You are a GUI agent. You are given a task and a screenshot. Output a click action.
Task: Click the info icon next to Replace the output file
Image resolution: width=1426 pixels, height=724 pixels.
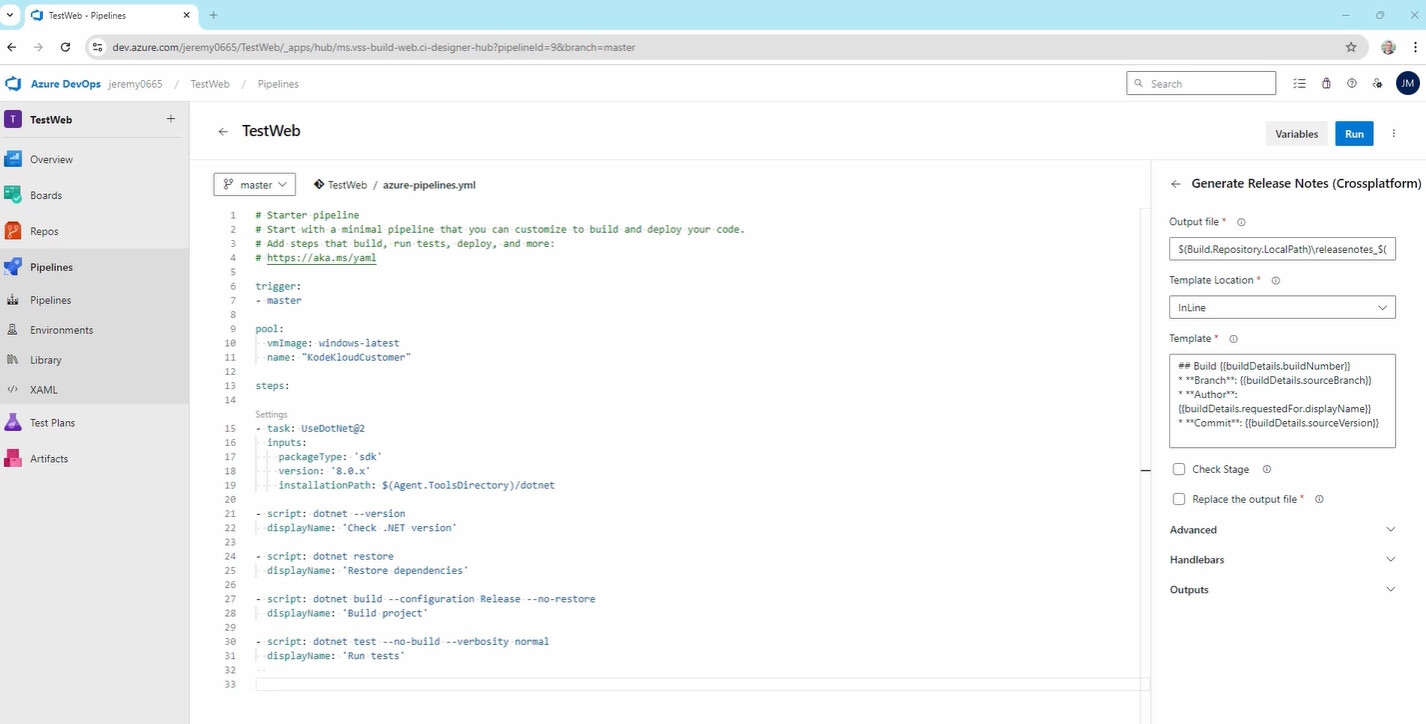1319,499
